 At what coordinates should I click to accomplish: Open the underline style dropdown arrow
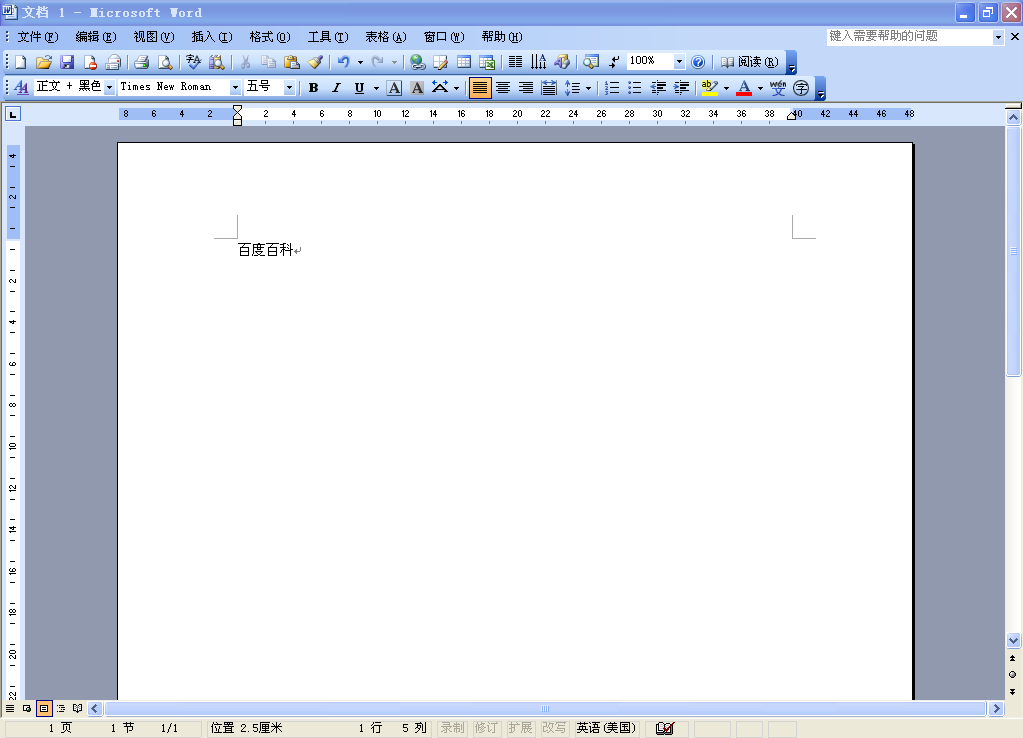(376, 87)
